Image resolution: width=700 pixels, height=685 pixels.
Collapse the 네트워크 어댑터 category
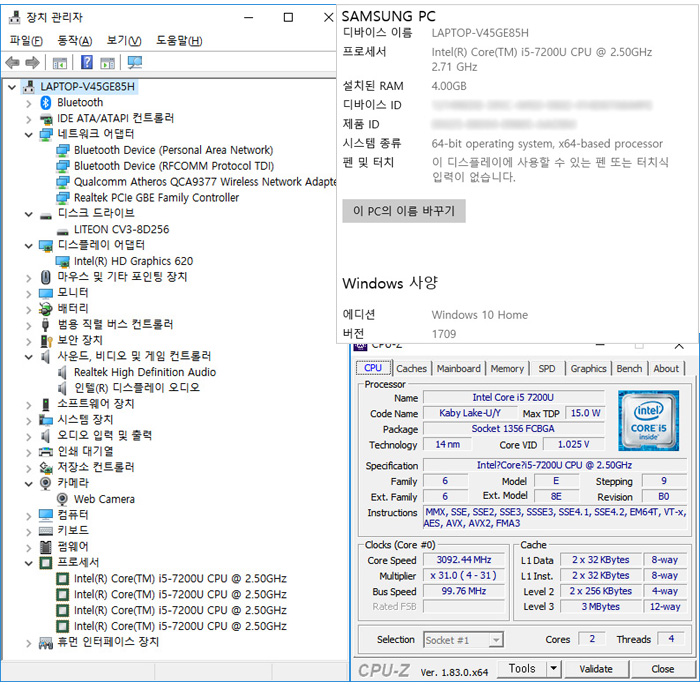coord(29,134)
